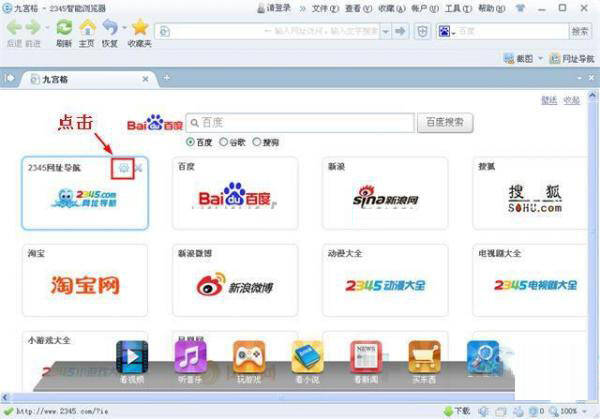The height and width of the screenshot is (419, 600).
Task: Open the 新浪 Sina speed dial tile
Action: (x=385, y=193)
